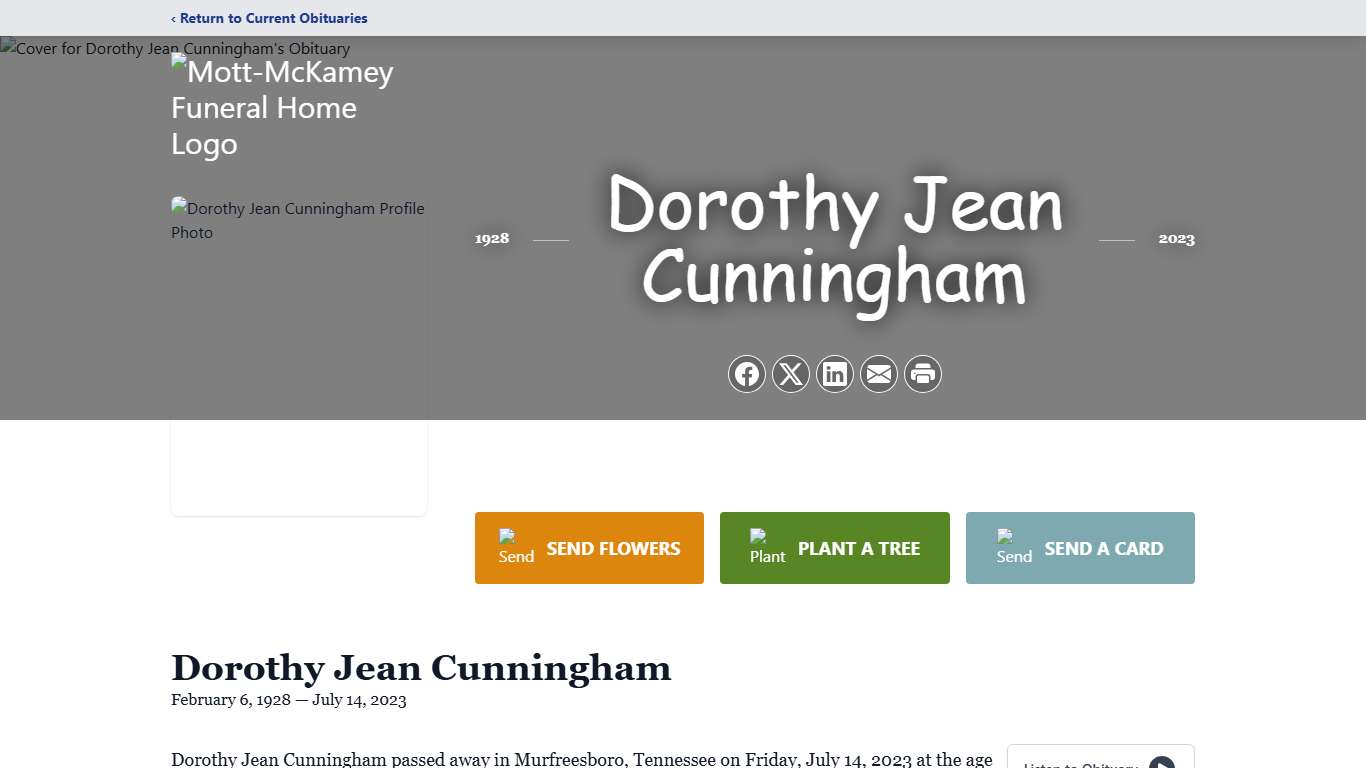Play the Listen to Obituary audio
Viewport: 1366px width, 768px height.
(x=1163, y=763)
